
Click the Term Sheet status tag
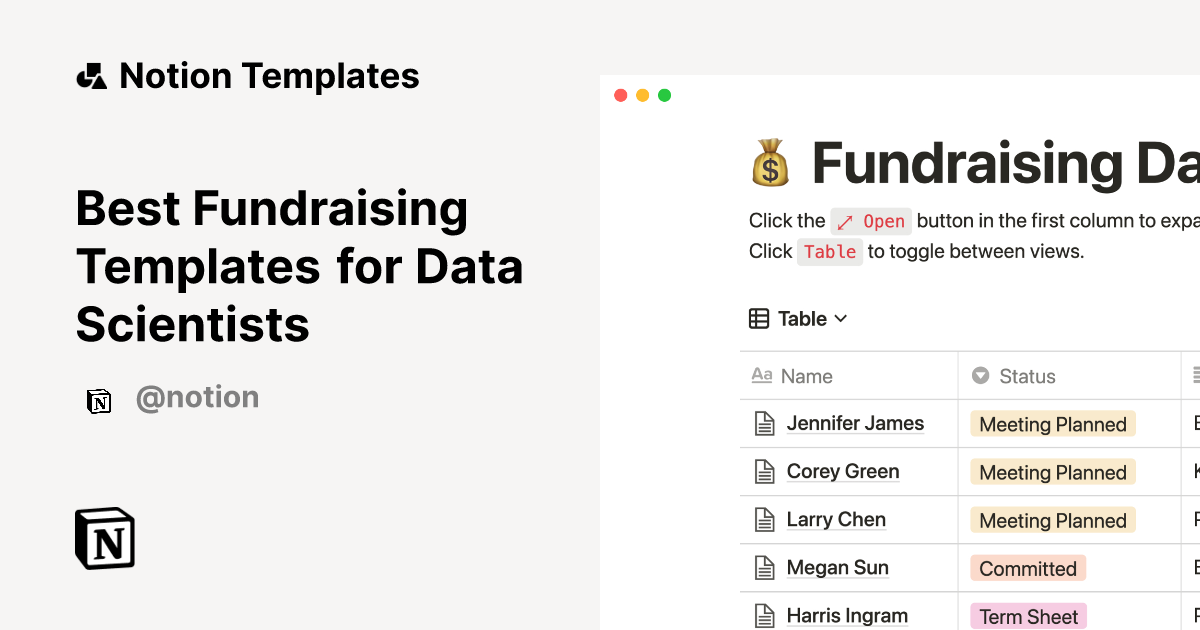(1028, 616)
